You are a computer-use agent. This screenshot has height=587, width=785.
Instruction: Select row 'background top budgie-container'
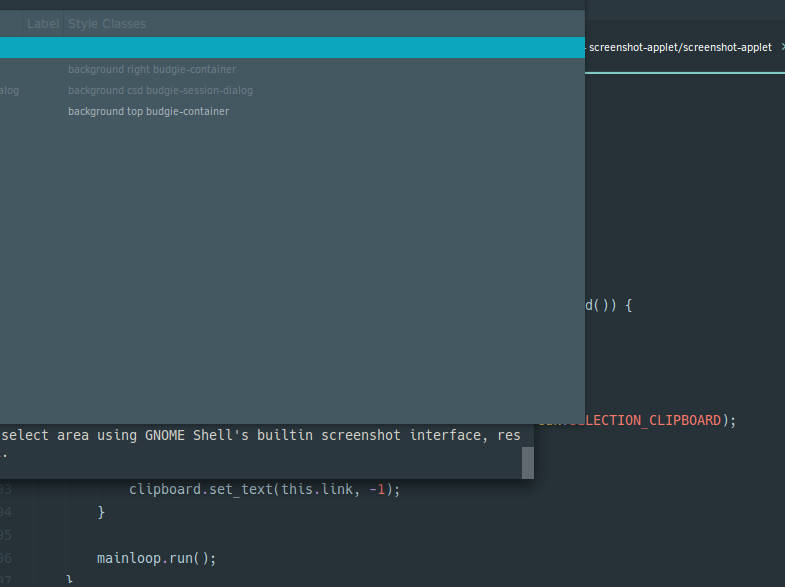(x=292, y=111)
